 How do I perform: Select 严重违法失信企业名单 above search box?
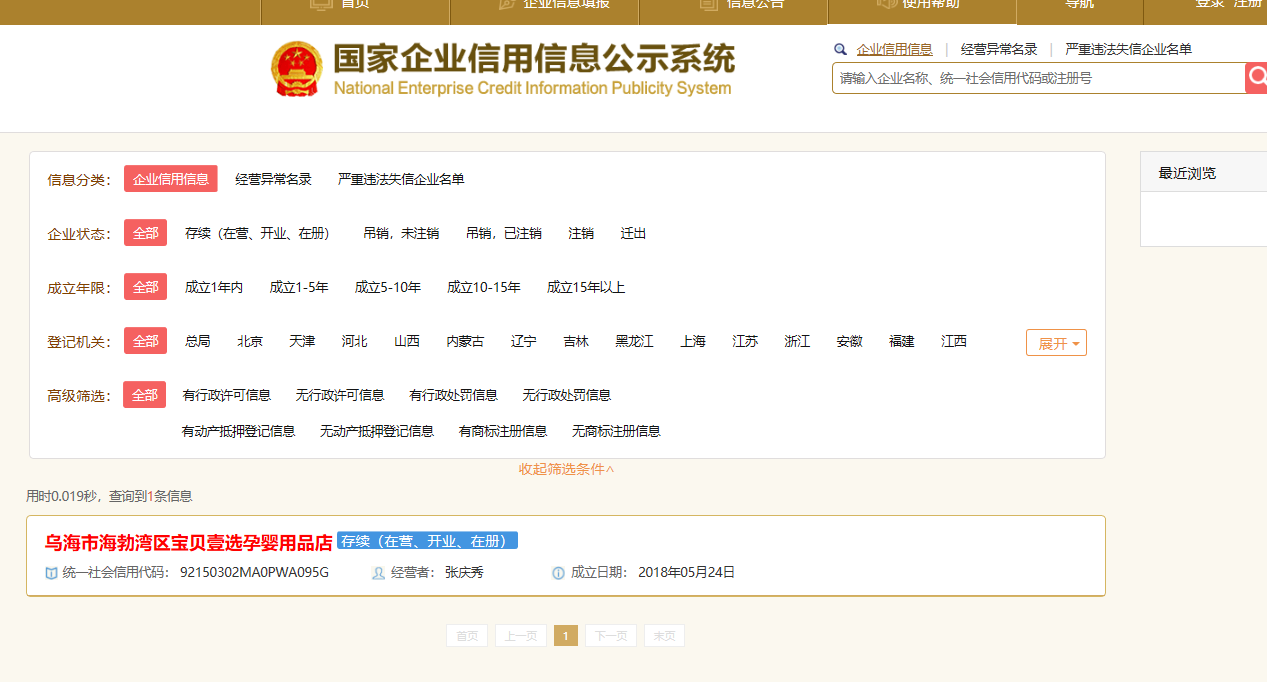pos(1128,49)
